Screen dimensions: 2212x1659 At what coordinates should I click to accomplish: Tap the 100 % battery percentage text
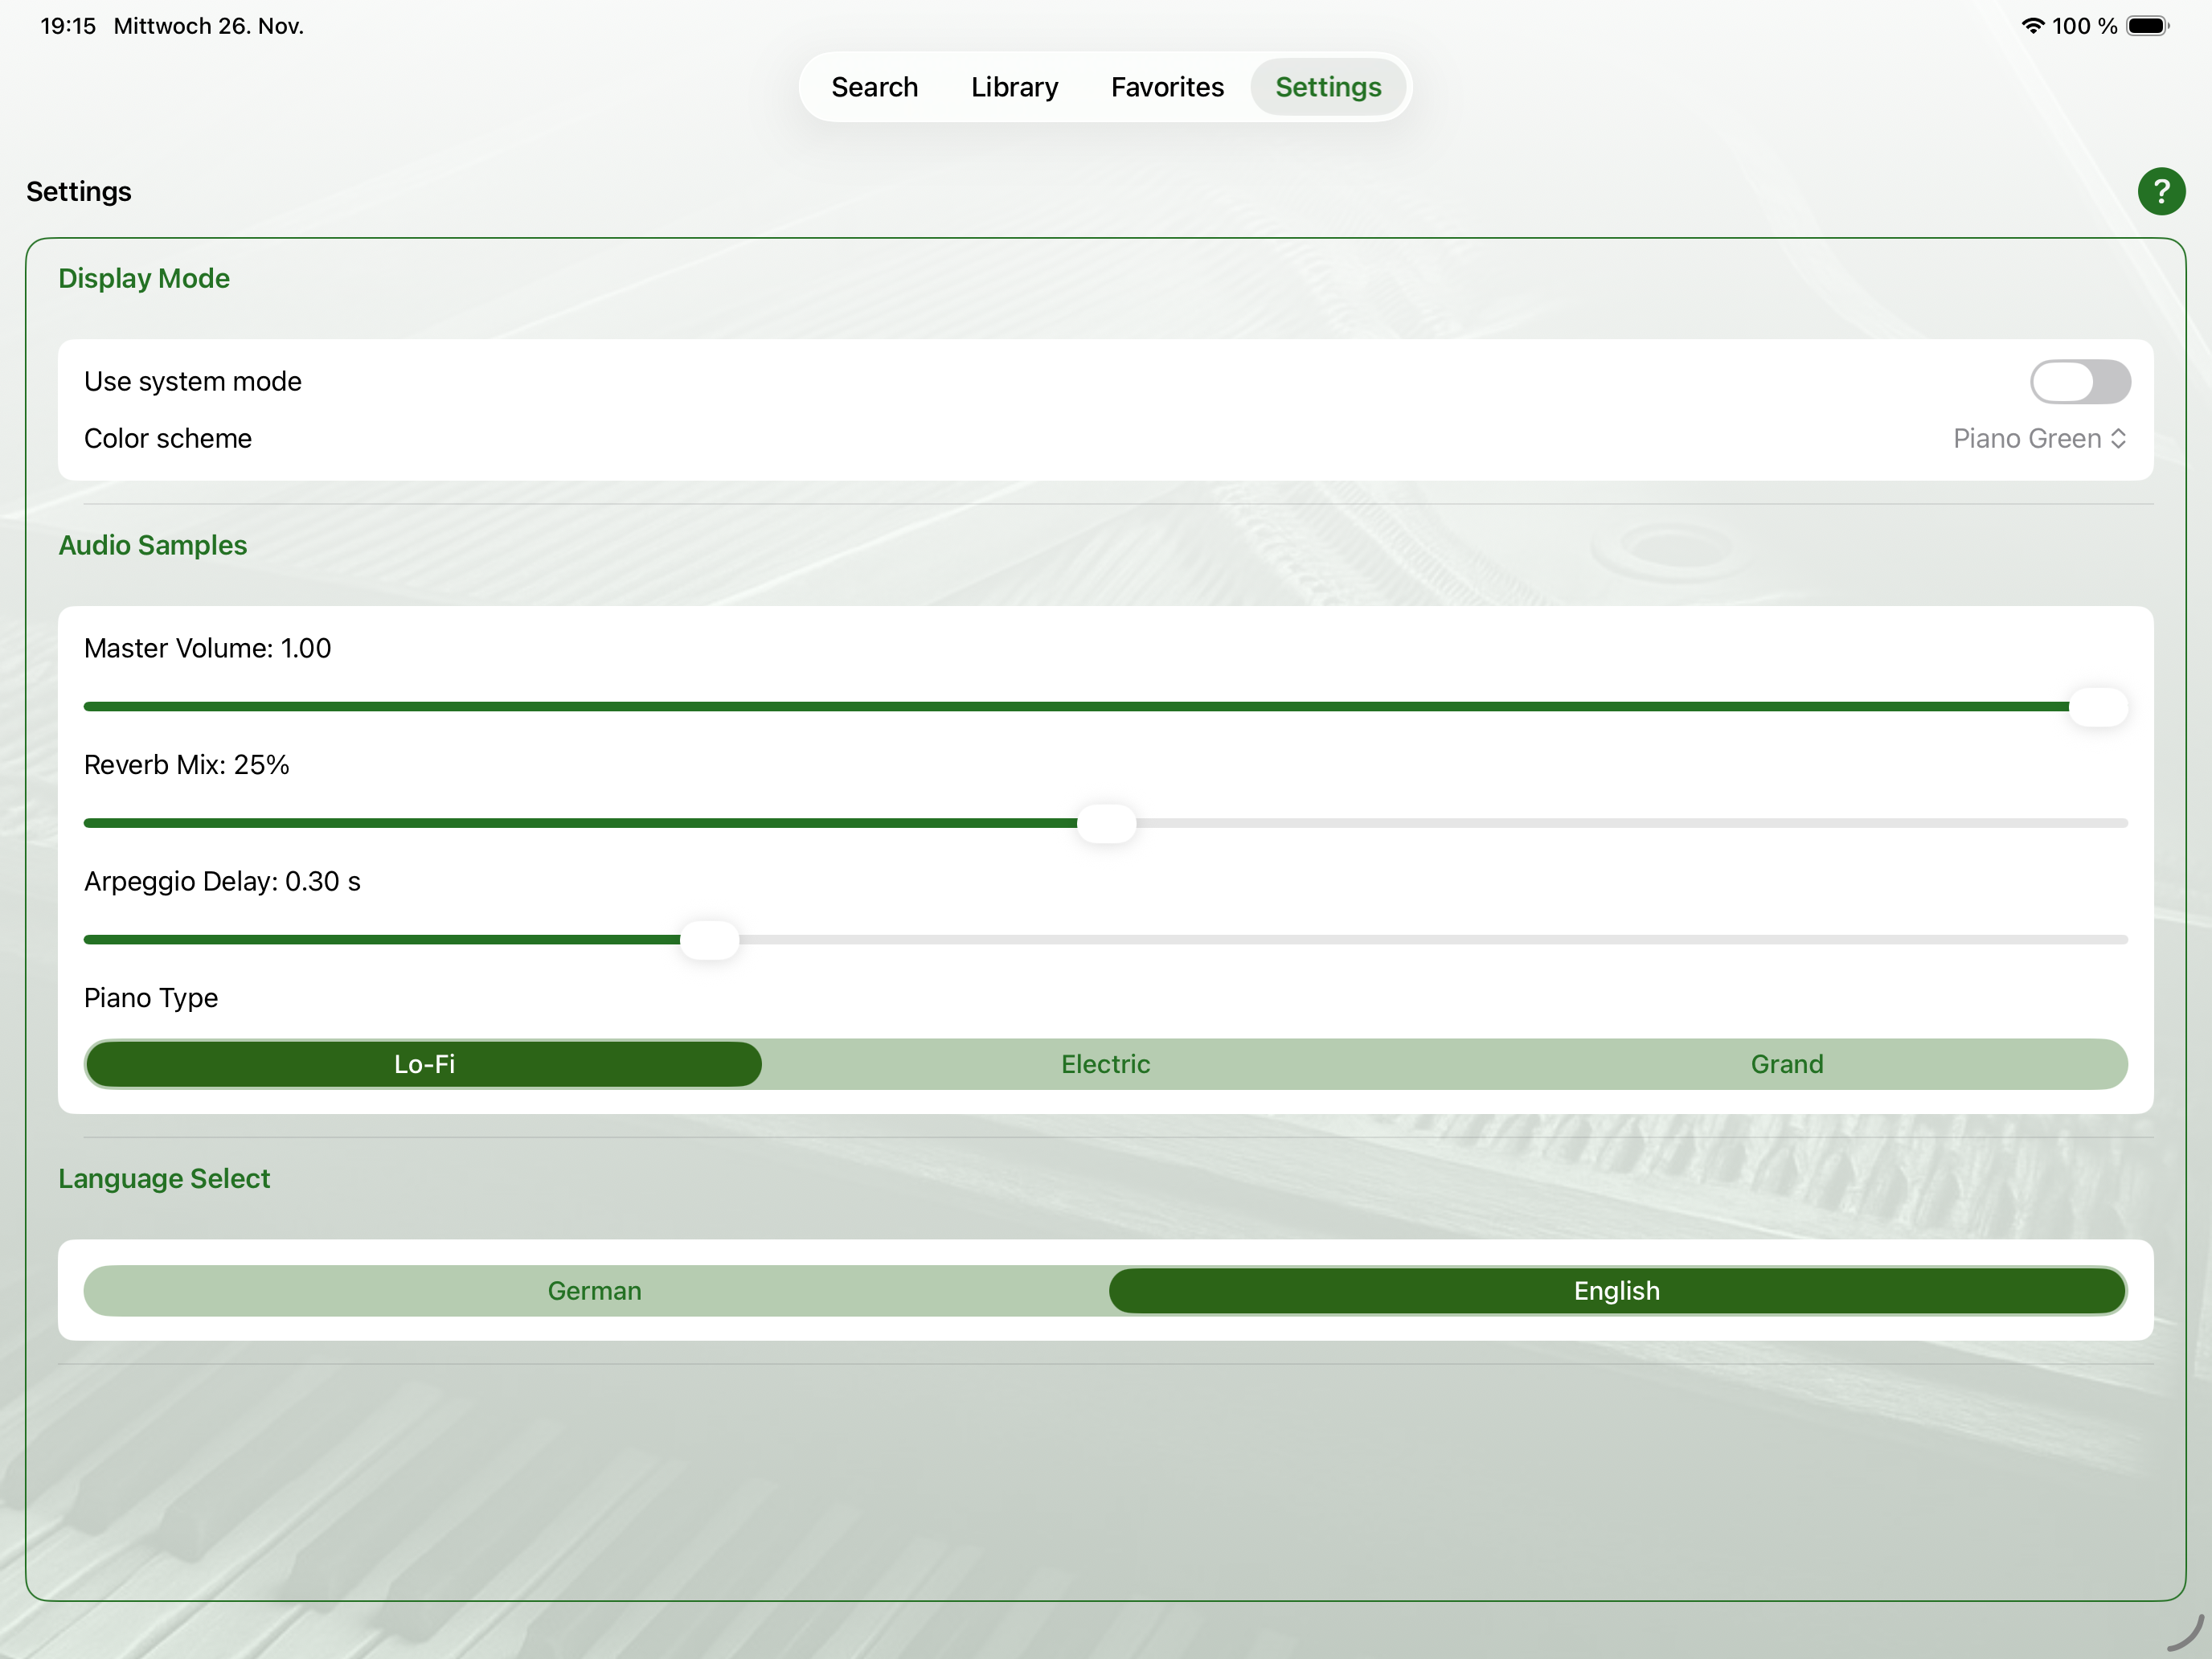(2084, 26)
